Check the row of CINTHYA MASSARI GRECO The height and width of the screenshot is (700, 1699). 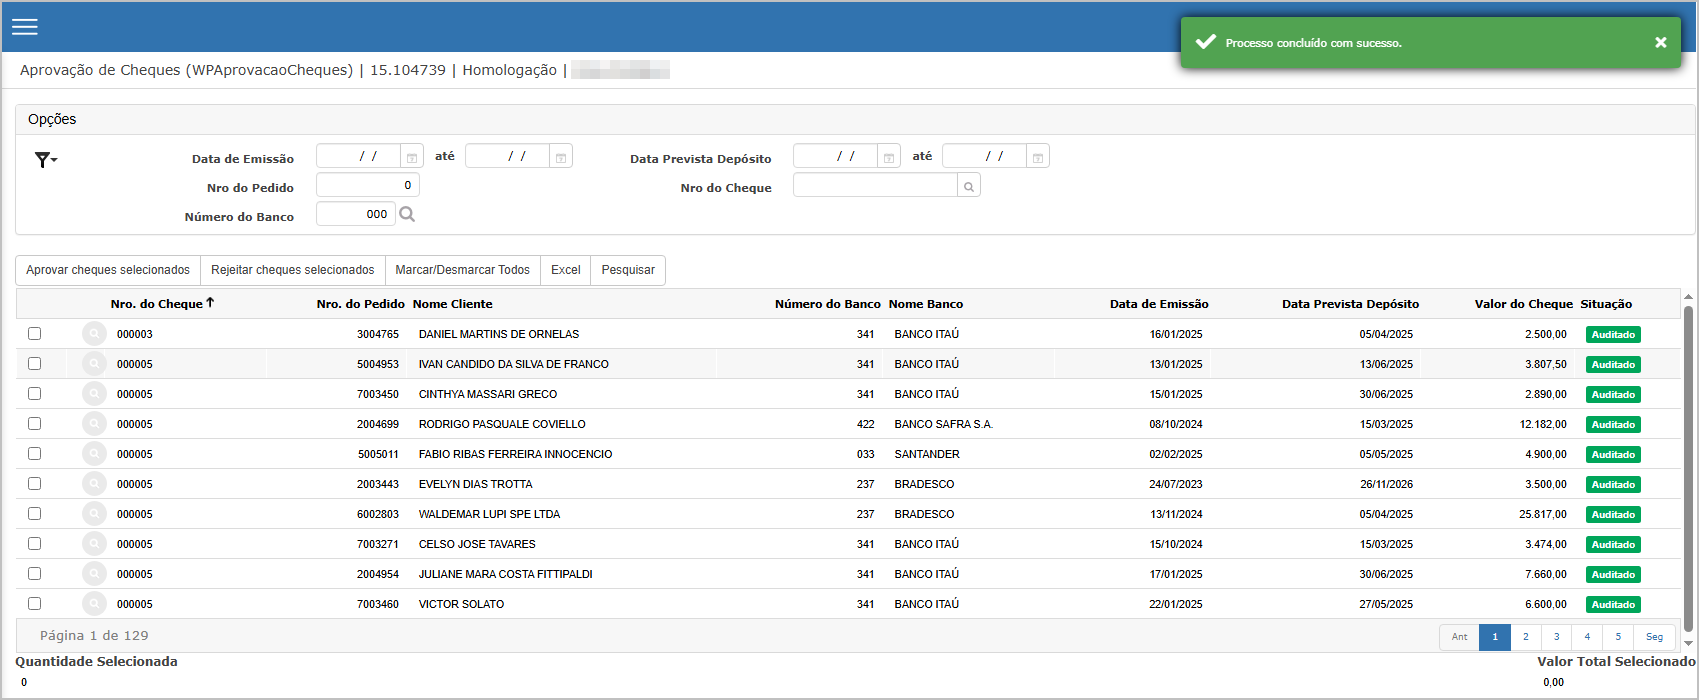[x=35, y=394]
